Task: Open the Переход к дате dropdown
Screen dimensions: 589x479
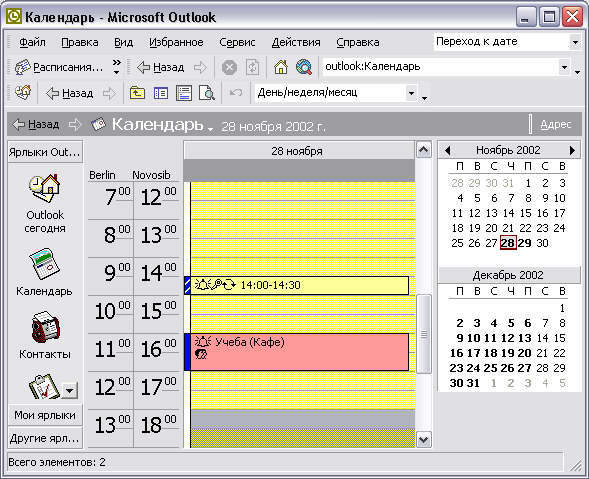Action: tap(575, 42)
